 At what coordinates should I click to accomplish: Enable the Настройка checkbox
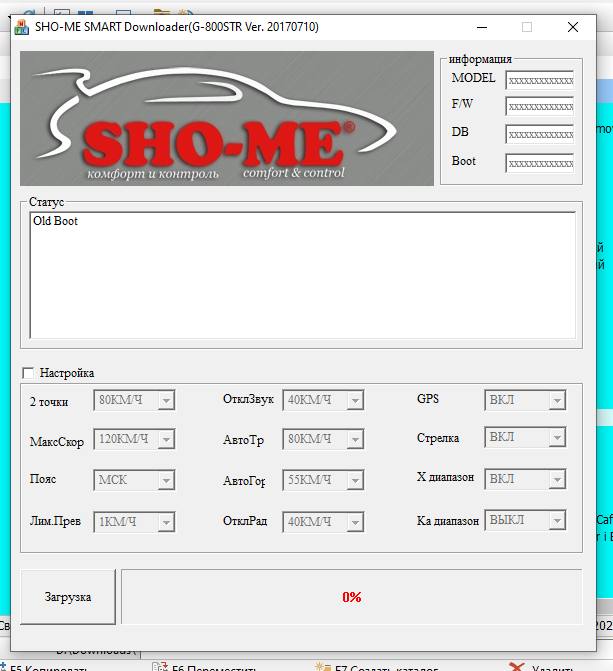28,373
